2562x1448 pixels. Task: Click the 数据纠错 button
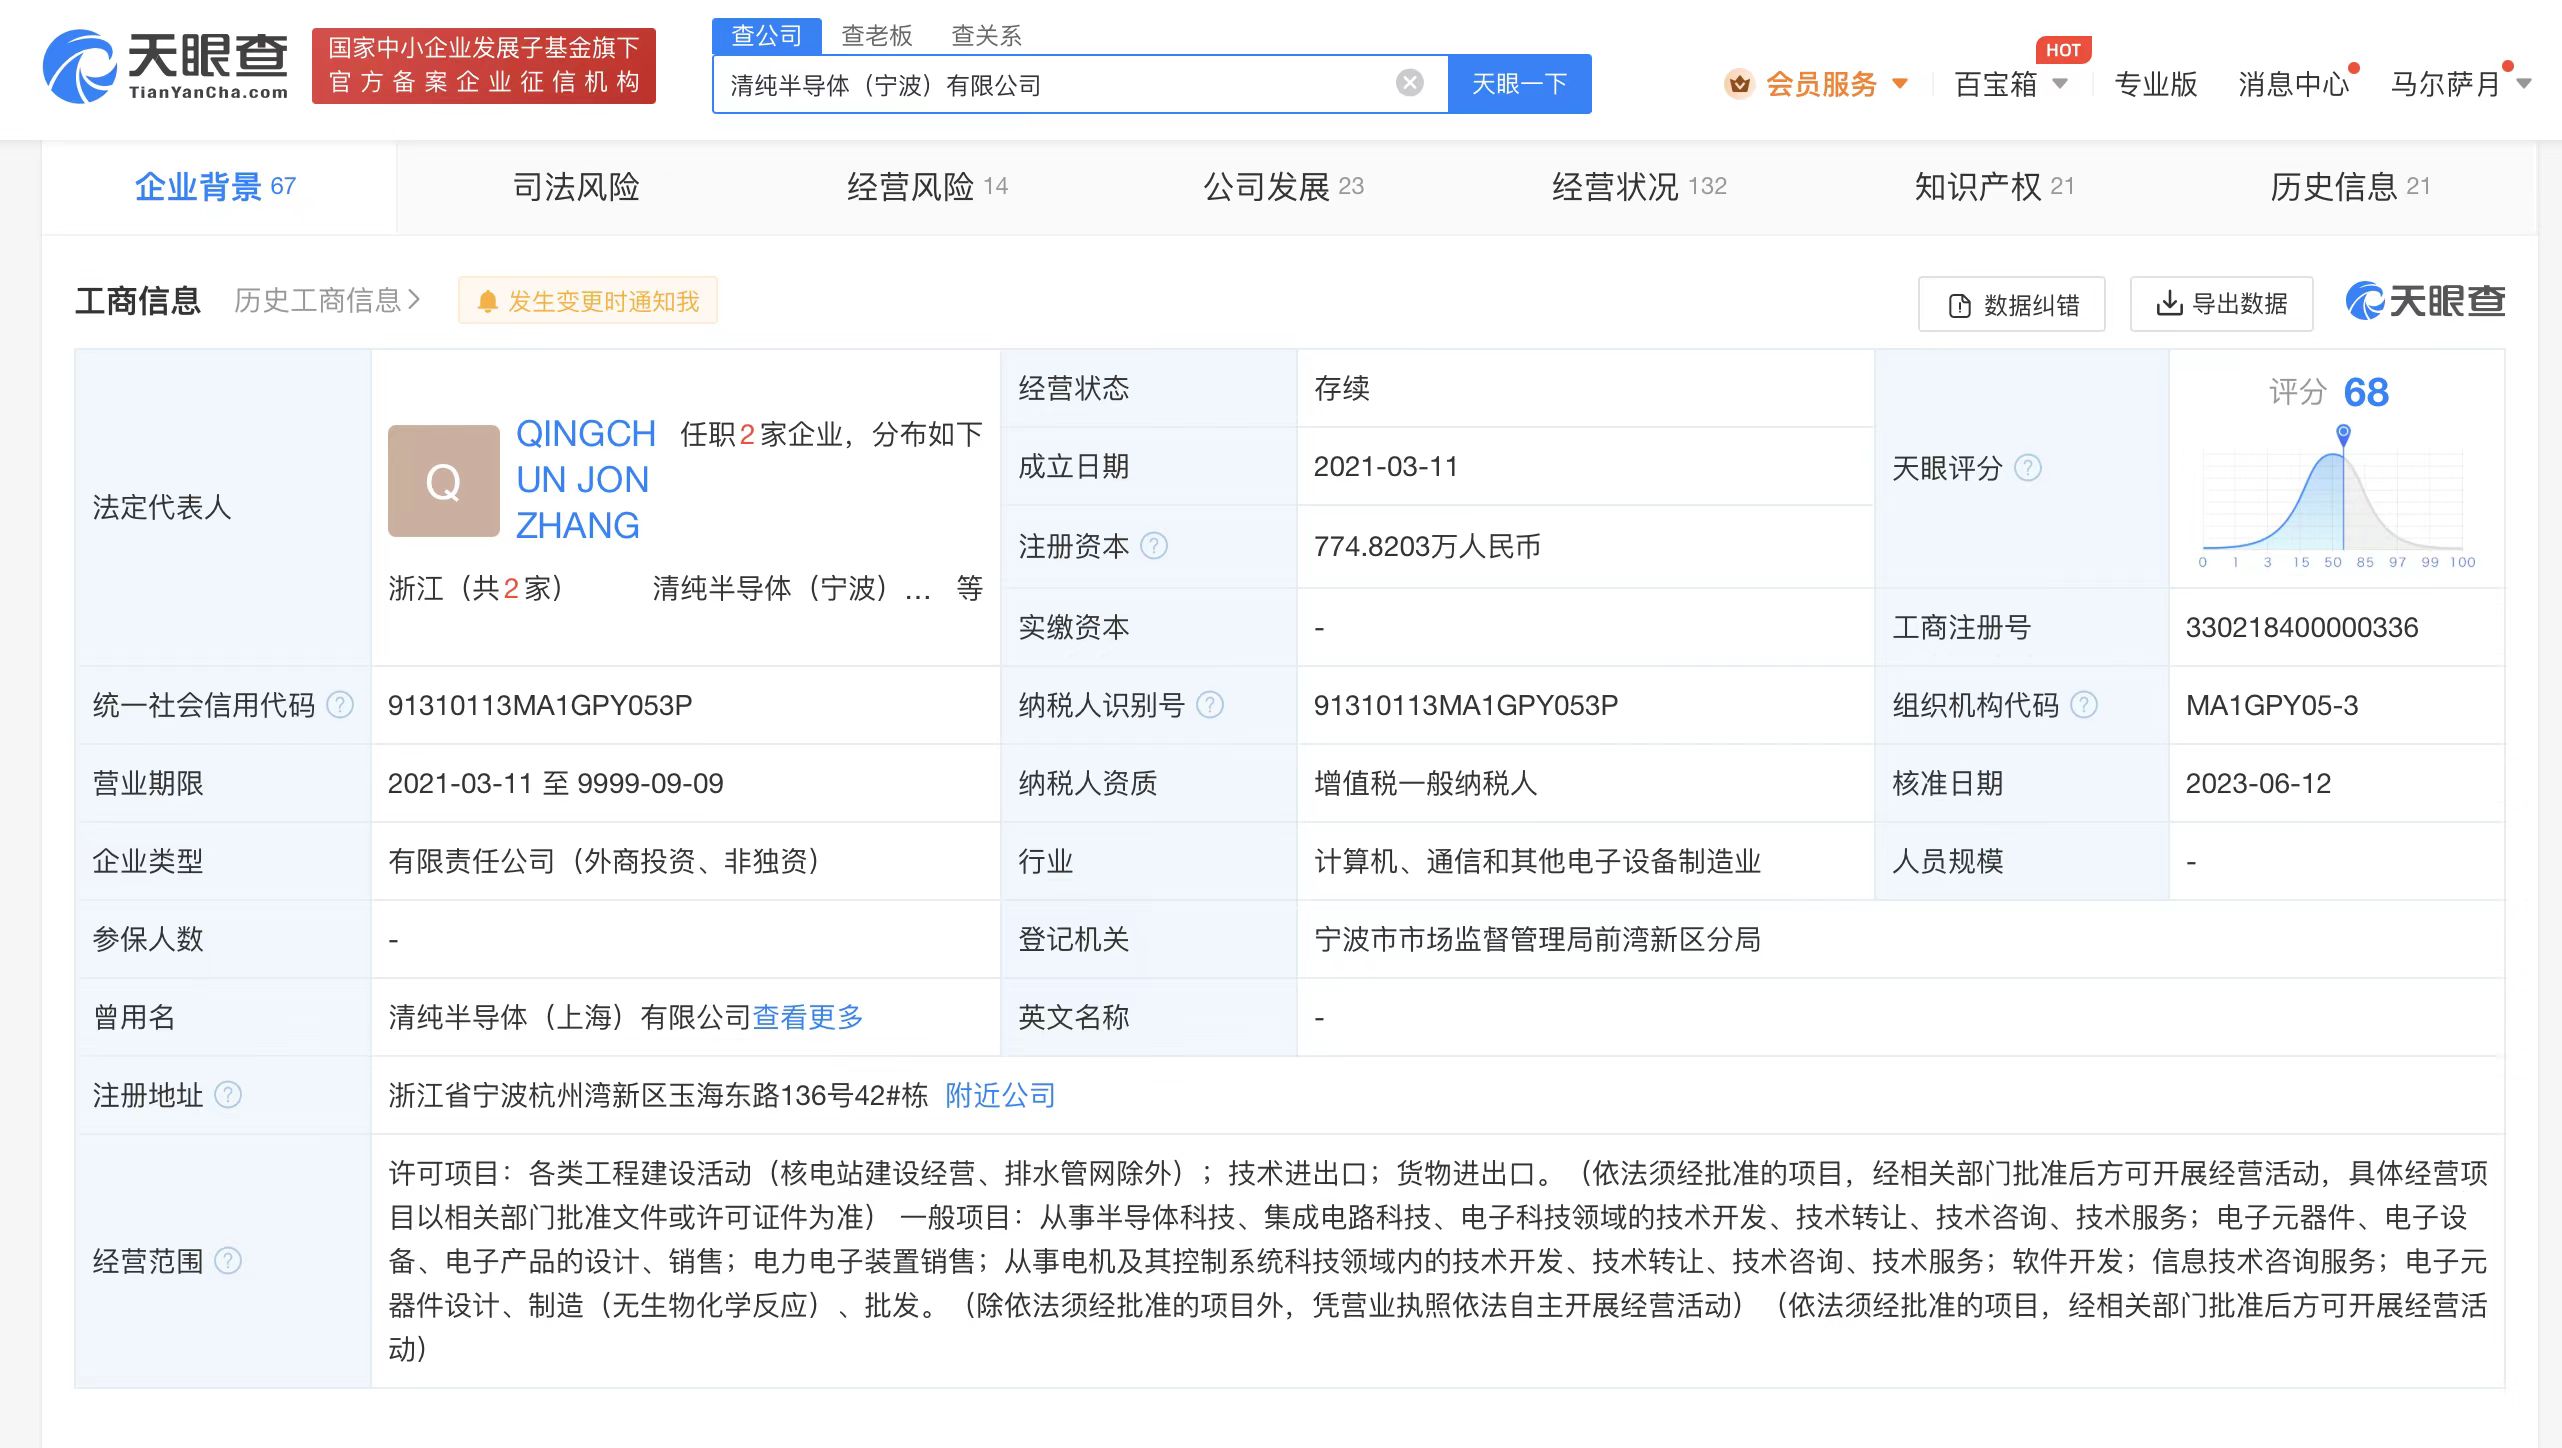point(2012,304)
